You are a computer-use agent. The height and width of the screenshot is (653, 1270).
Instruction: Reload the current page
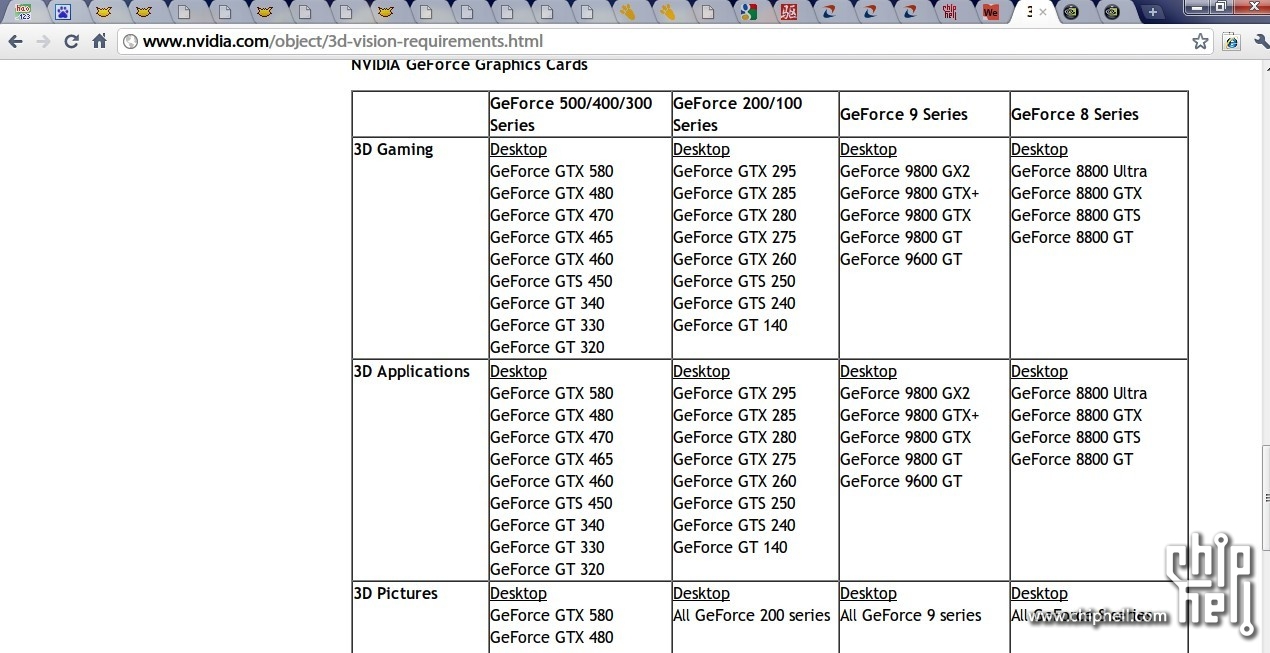coord(71,41)
